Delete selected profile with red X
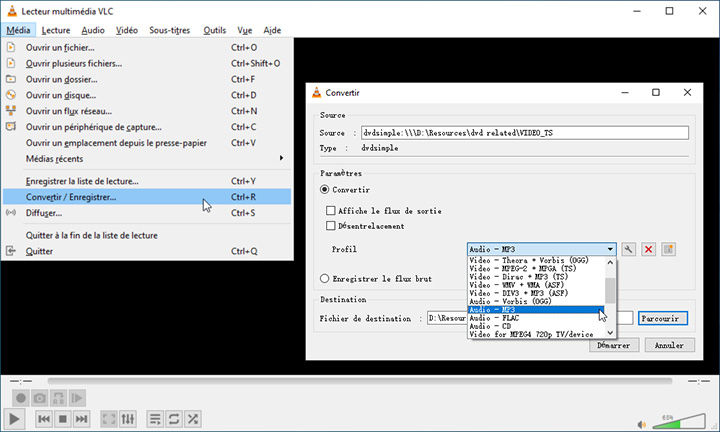The height and width of the screenshot is (432, 720). click(x=649, y=249)
